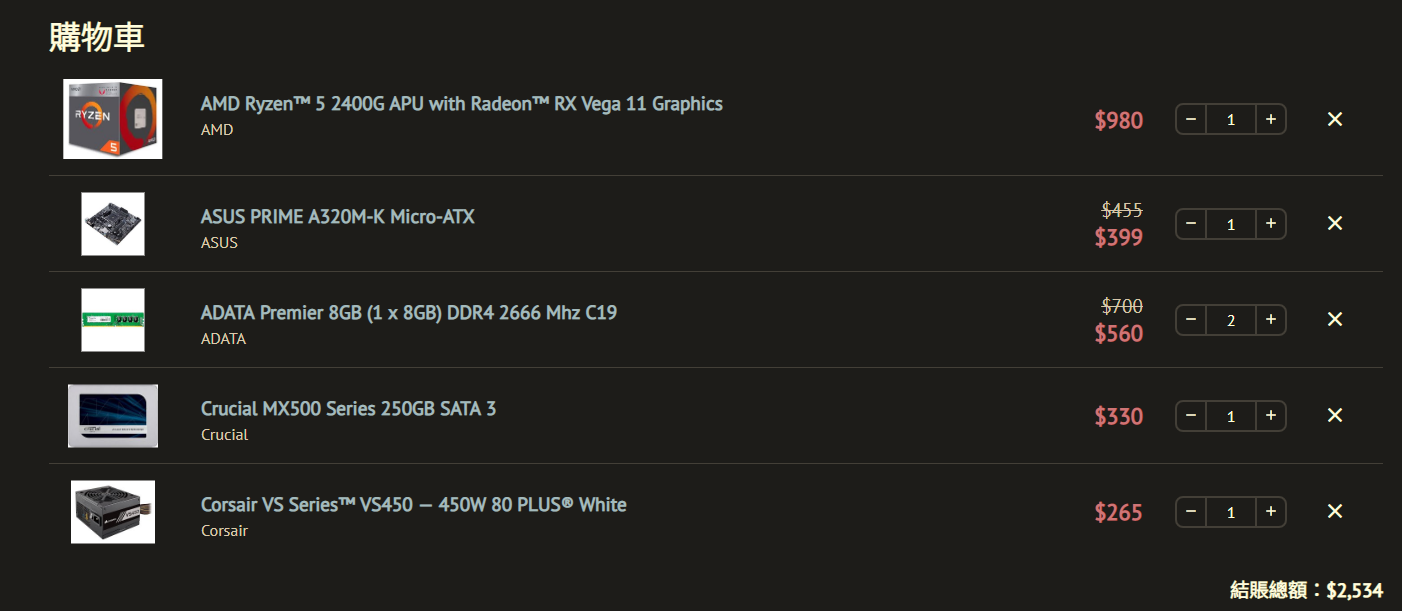
Task: Increase quantity of AMD Ryzen 5 2400G
Action: pyautogui.click(x=1270, y=119)
